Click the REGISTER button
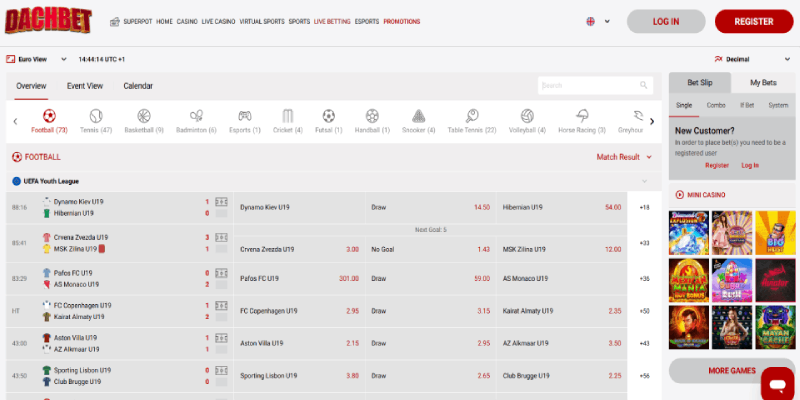 753,21
